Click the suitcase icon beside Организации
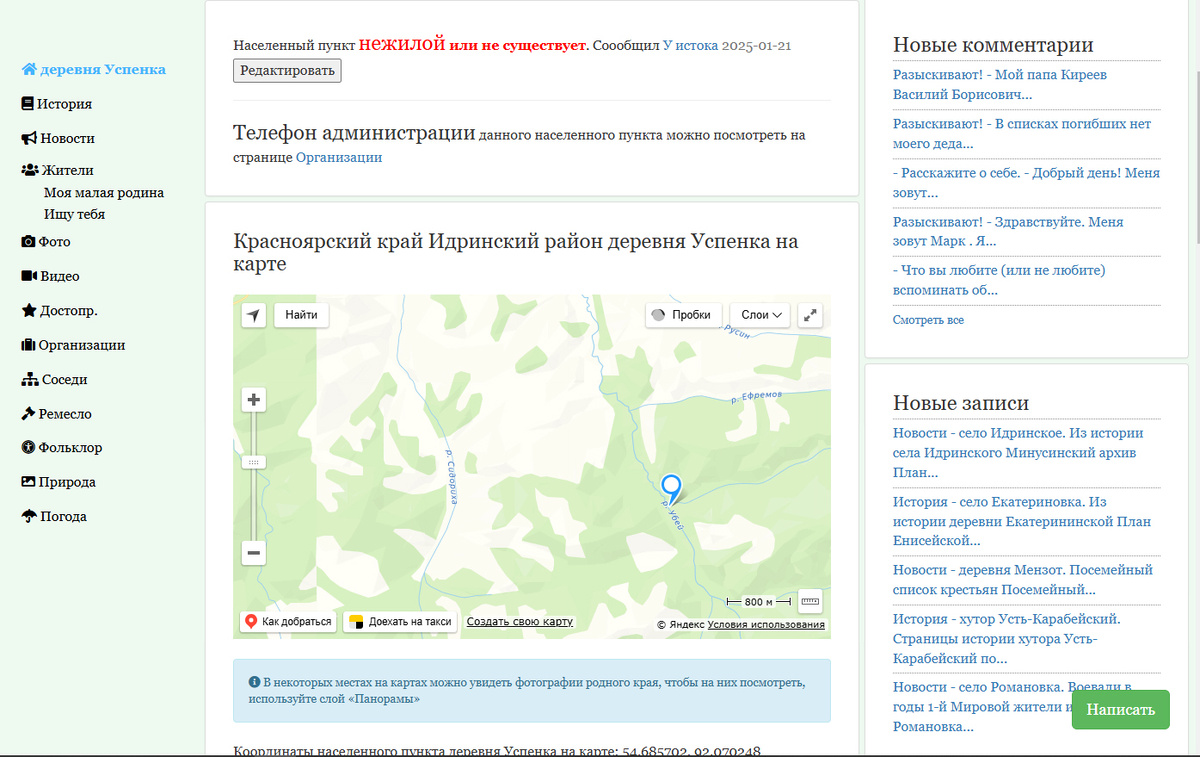The height and width of the screenshot is (757, 1200). coord(28,345)
